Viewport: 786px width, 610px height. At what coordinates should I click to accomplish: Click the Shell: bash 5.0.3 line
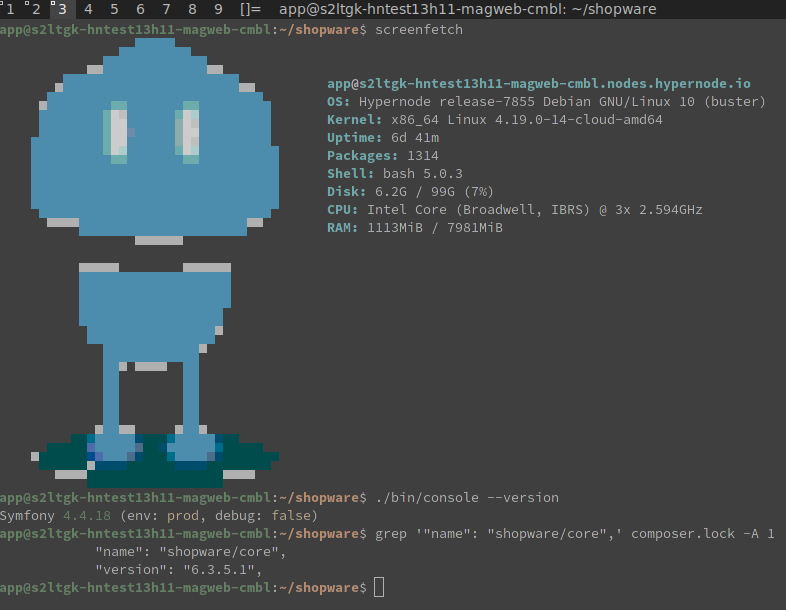coord(395,174)
